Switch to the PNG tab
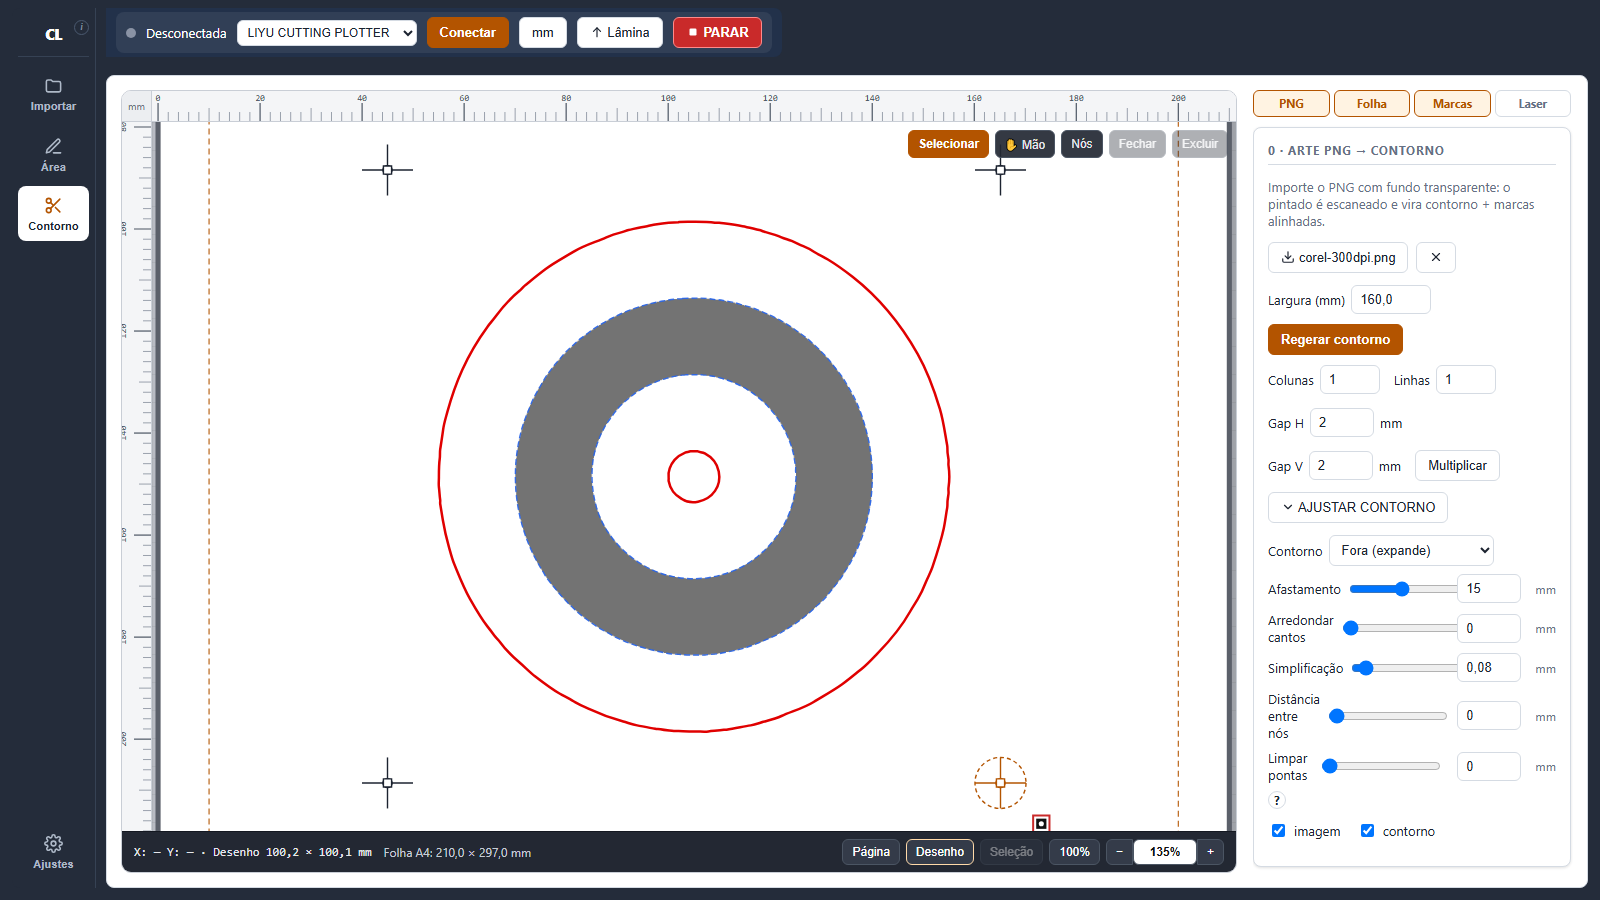Screen dimensions: 1600x900 coord(1291,103)
